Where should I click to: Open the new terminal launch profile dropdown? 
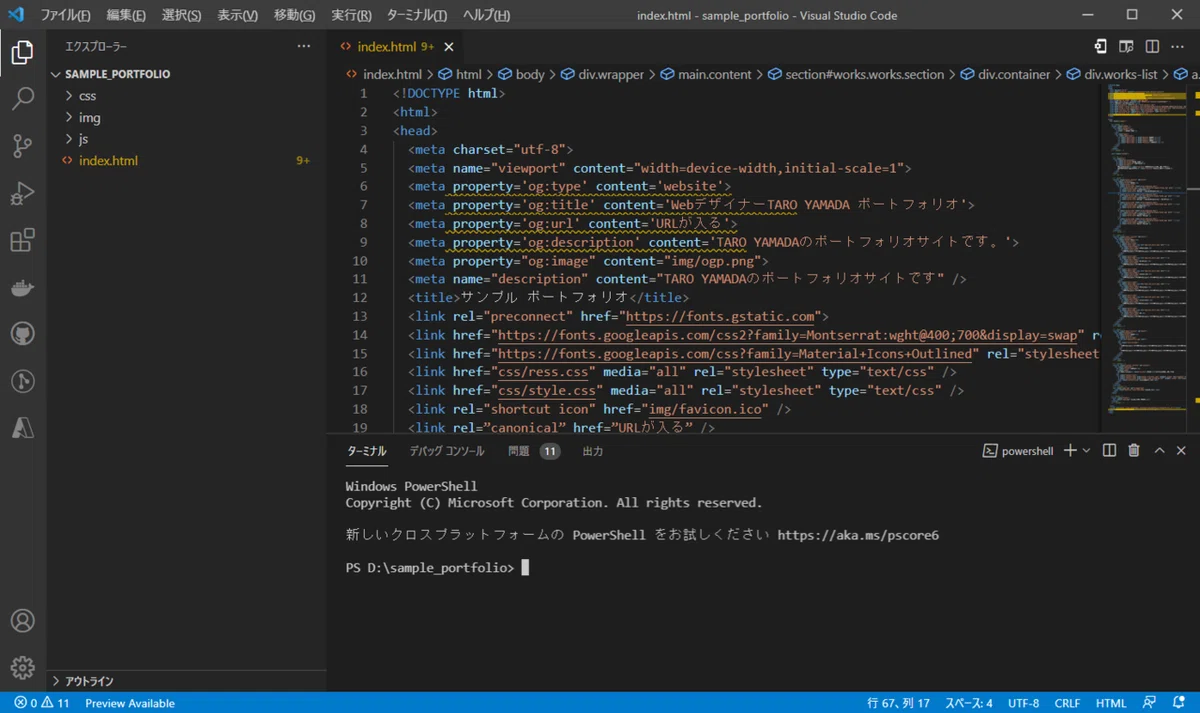[x=1086, y=451]
